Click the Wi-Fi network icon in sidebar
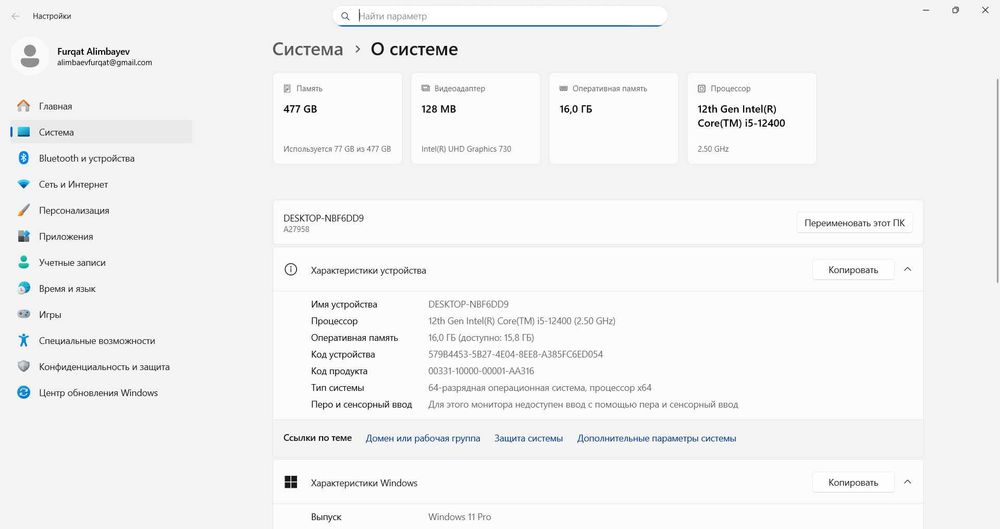 pyautogui.click(x=24, y=184)
